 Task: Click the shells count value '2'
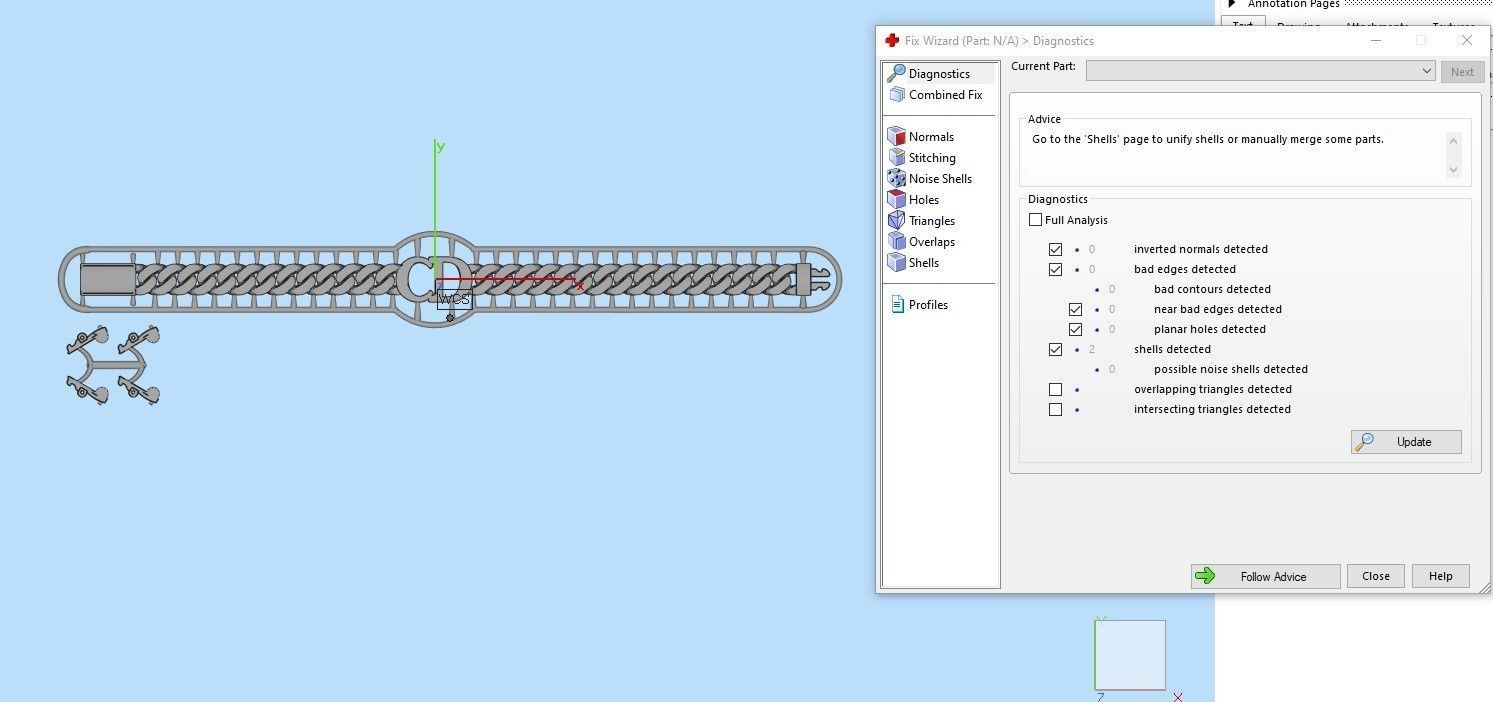tap(1092, 349)
